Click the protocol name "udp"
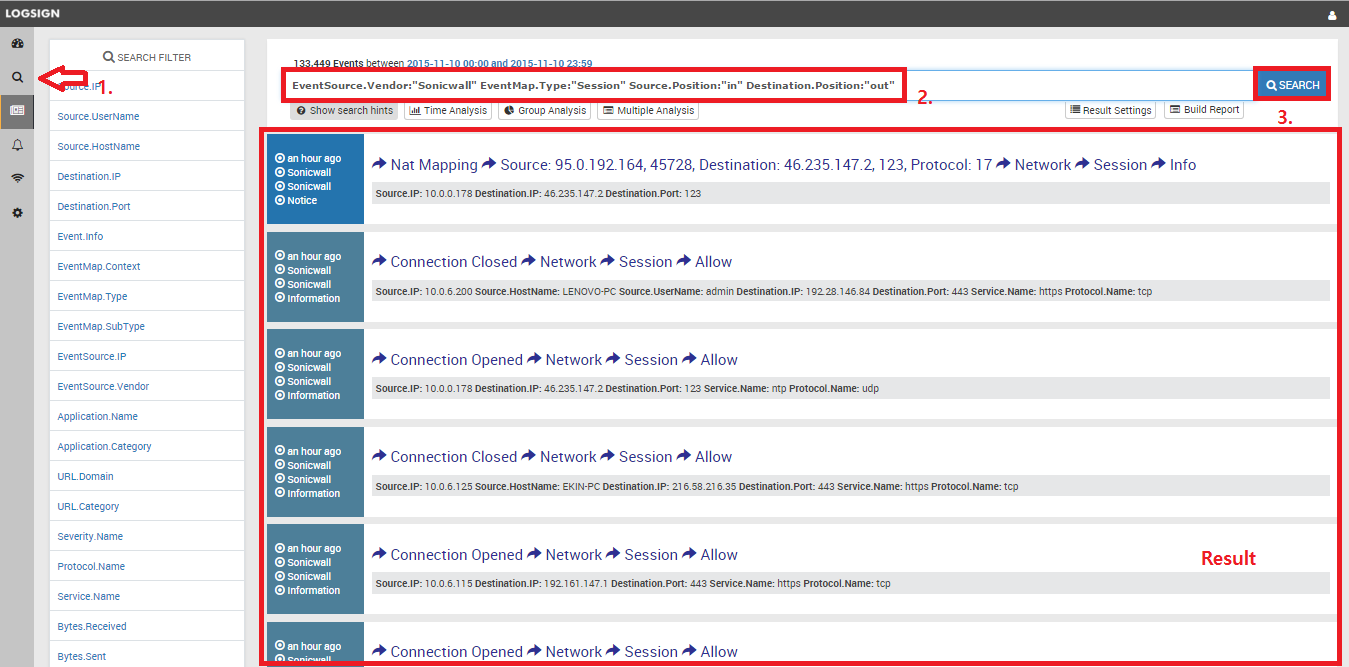The height and width of the screenshot is (667, 1349). click(870, 388)
